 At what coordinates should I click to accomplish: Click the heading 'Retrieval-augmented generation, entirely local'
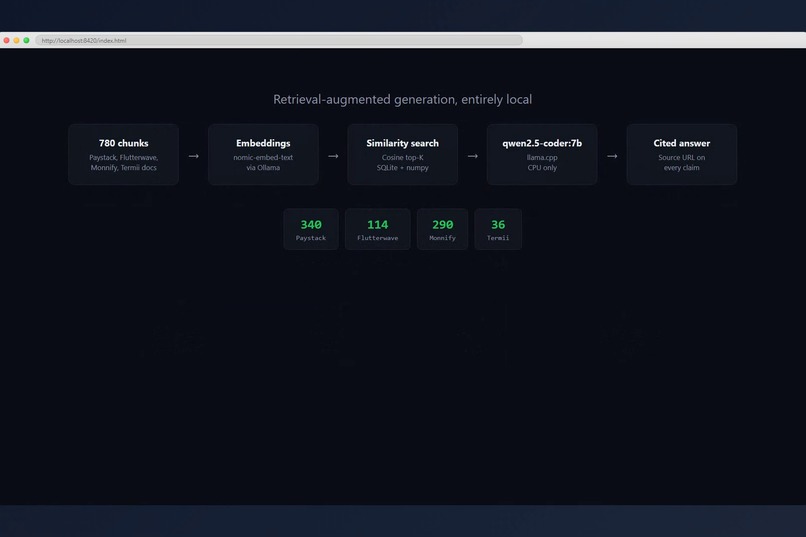(x=402, y=99)
